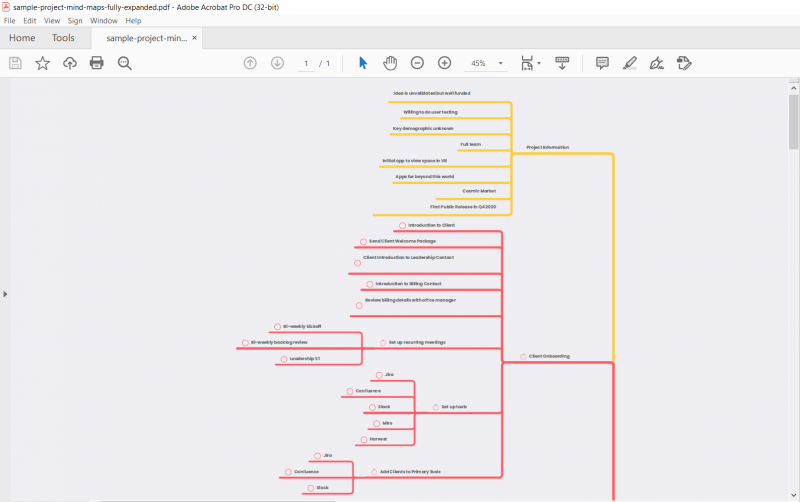Screen dimensions: 800x502
Task: Toggle the Bi-weekly backlog review circle
Action: coord(245,343)
